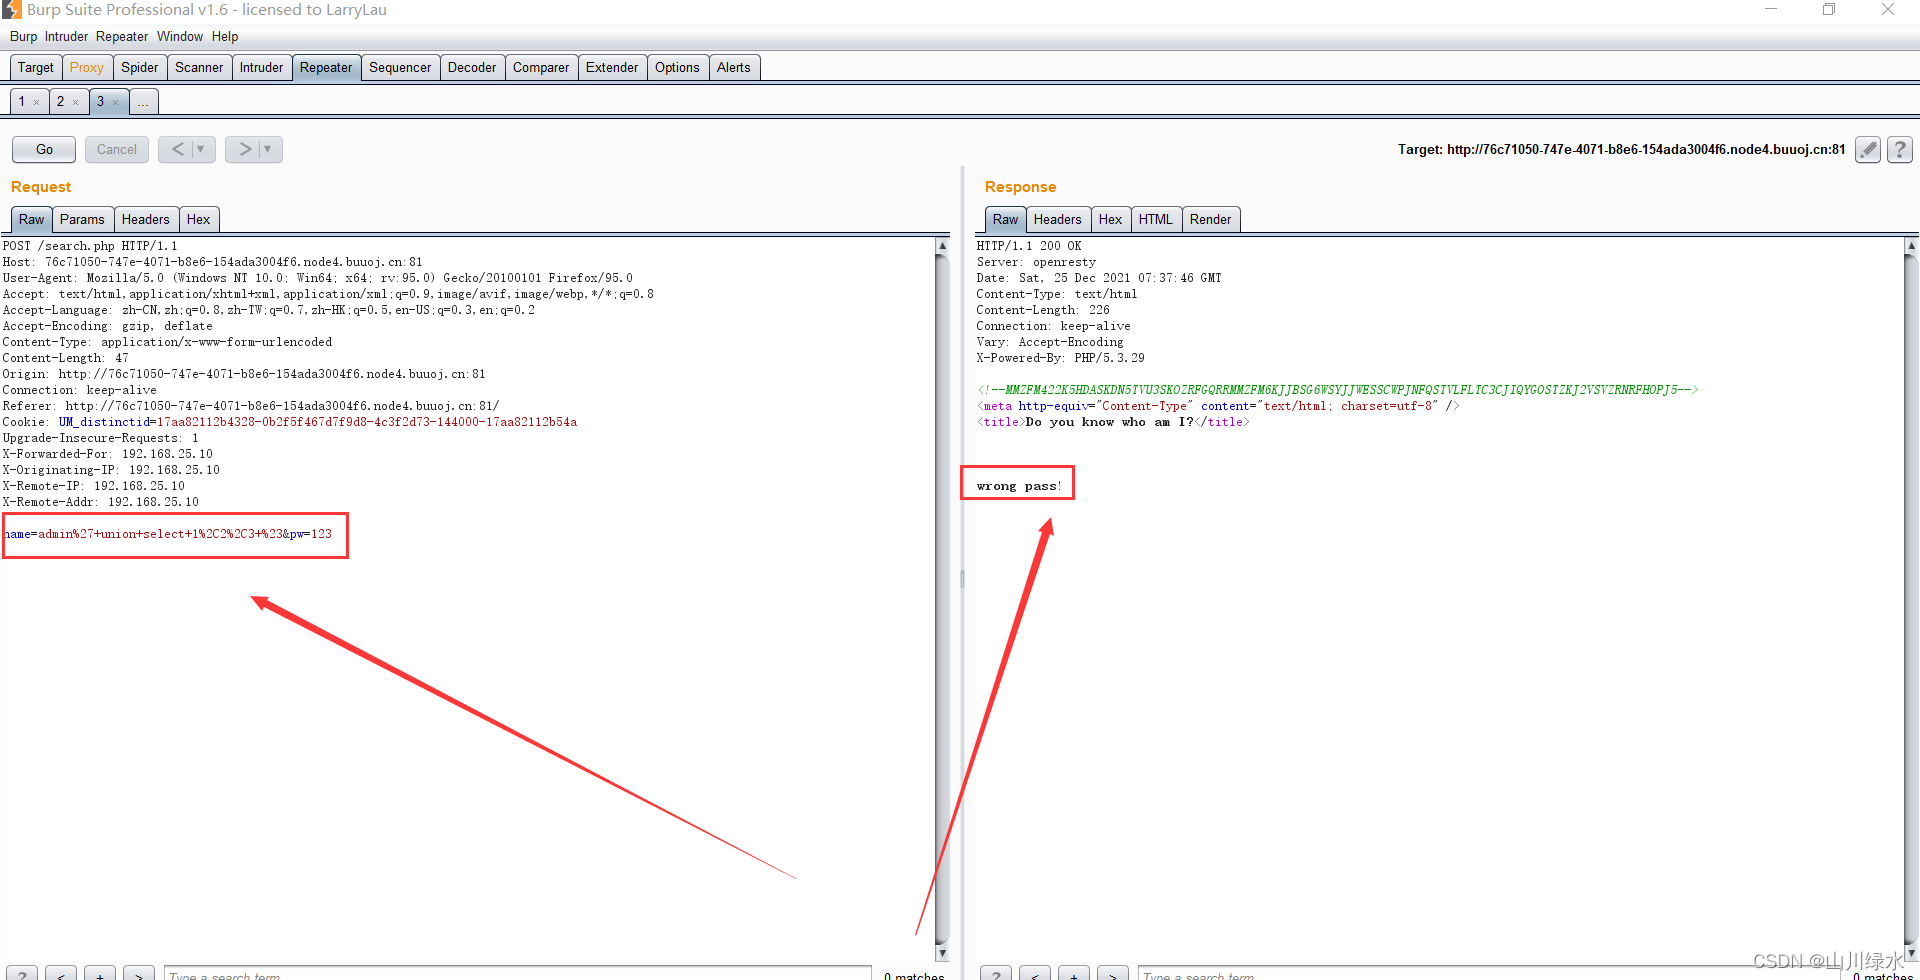Click the Go button to send request

[44, 149]
